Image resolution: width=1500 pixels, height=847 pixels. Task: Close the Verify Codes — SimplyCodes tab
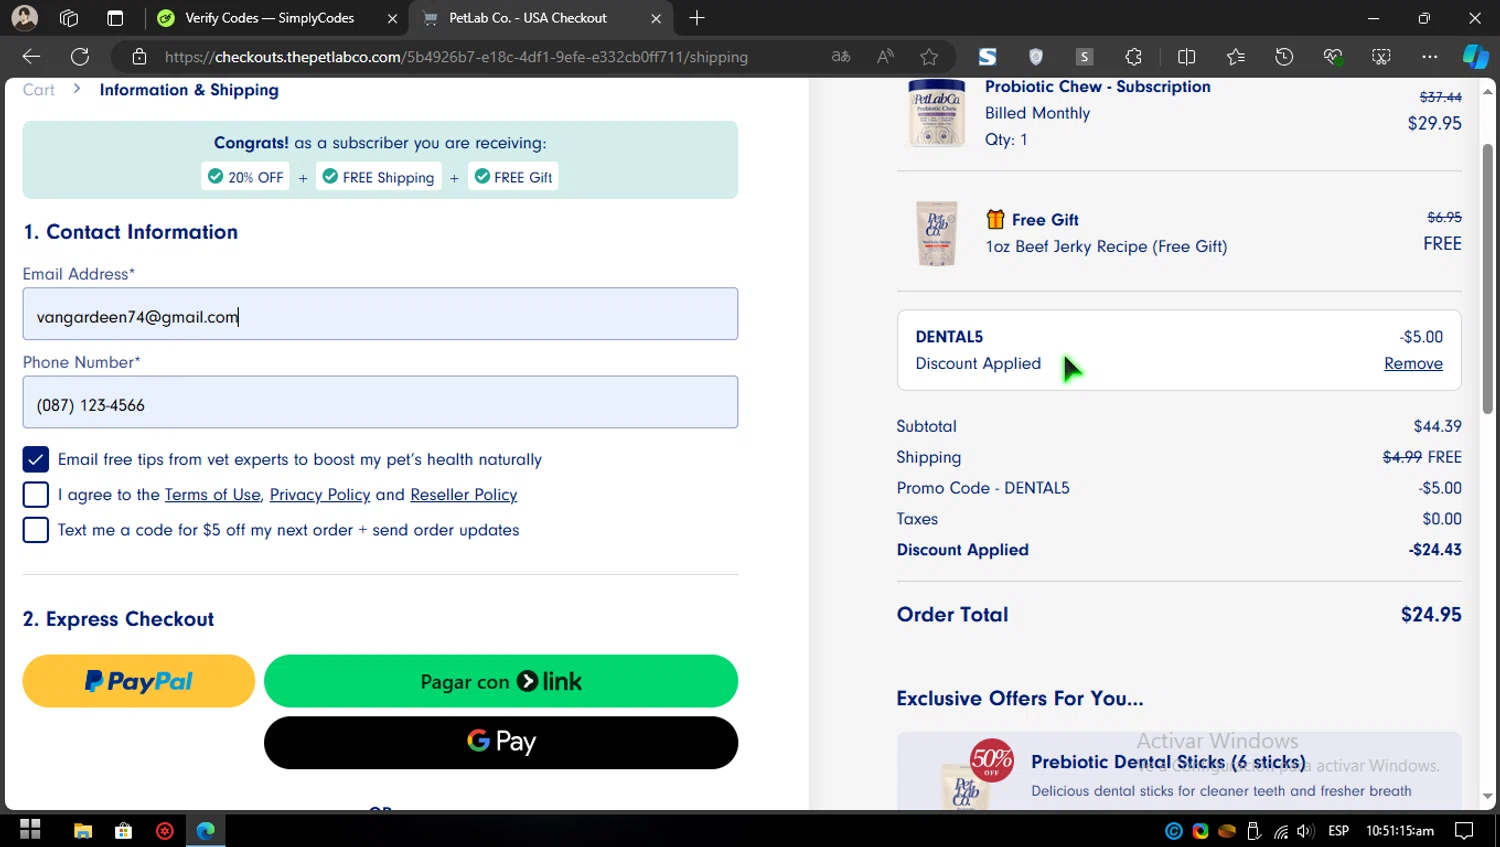[392, 18]
